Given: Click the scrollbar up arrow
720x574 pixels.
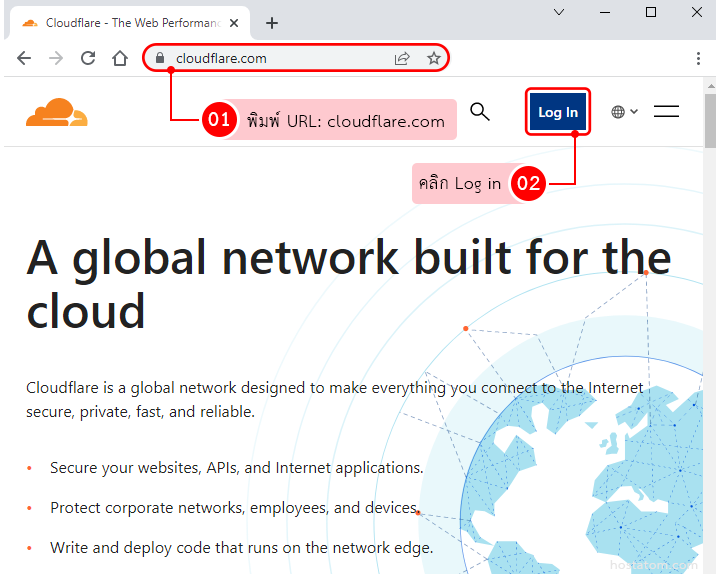Looking at the screenshot, I should coord(710,86).
